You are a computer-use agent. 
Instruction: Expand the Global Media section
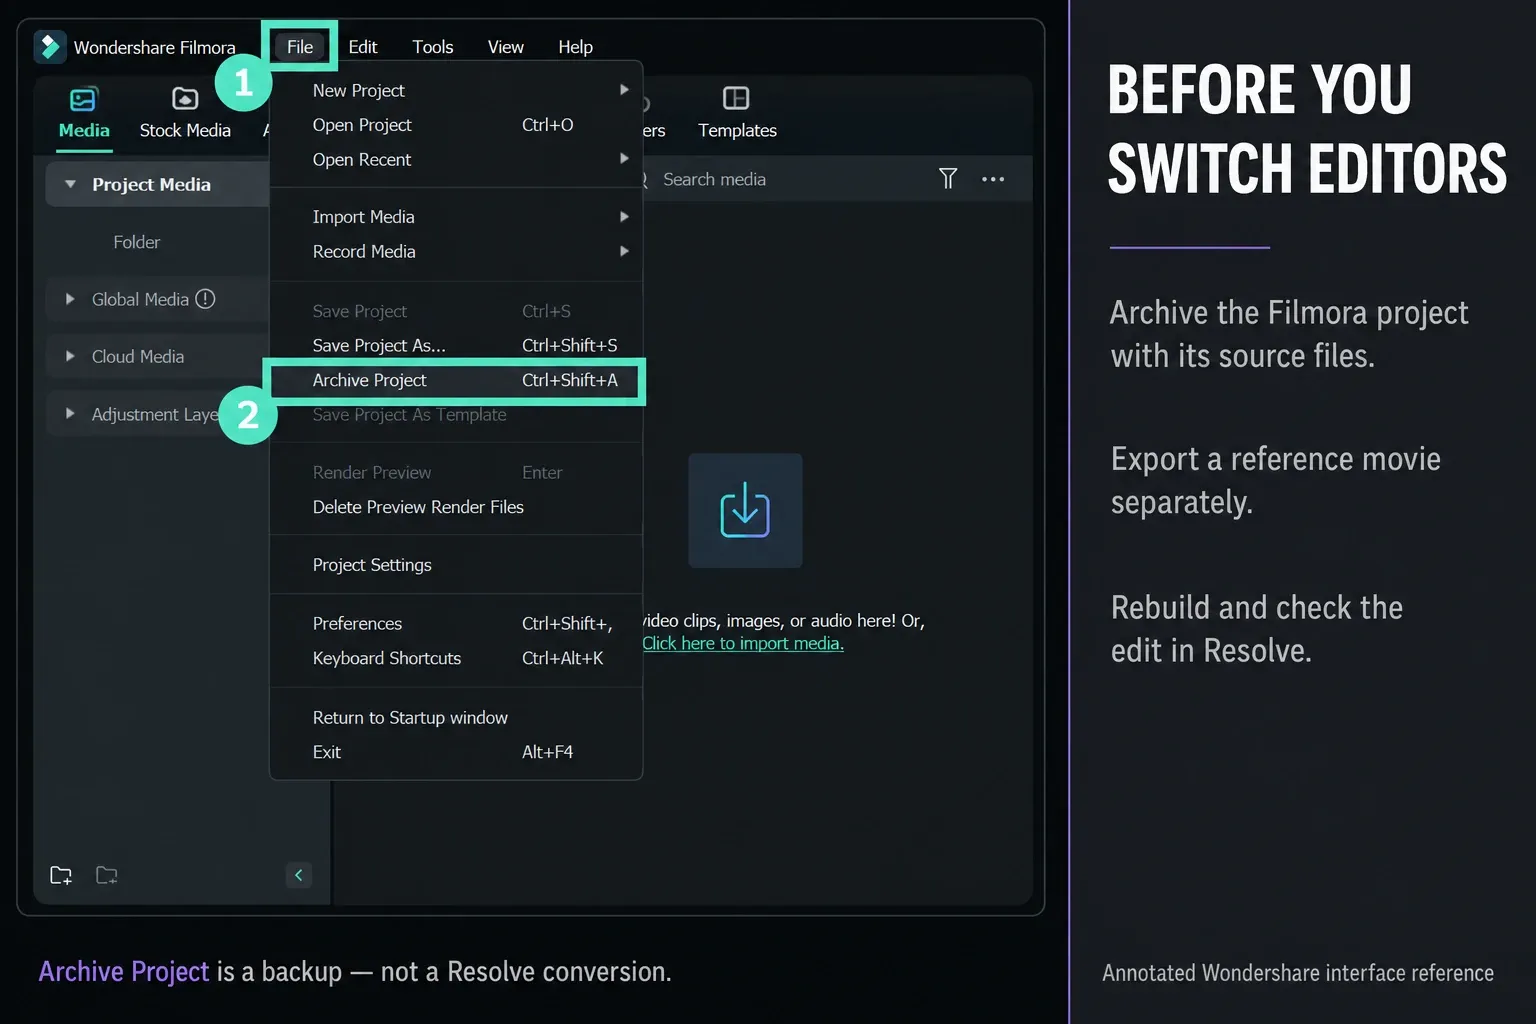point(70,299)
